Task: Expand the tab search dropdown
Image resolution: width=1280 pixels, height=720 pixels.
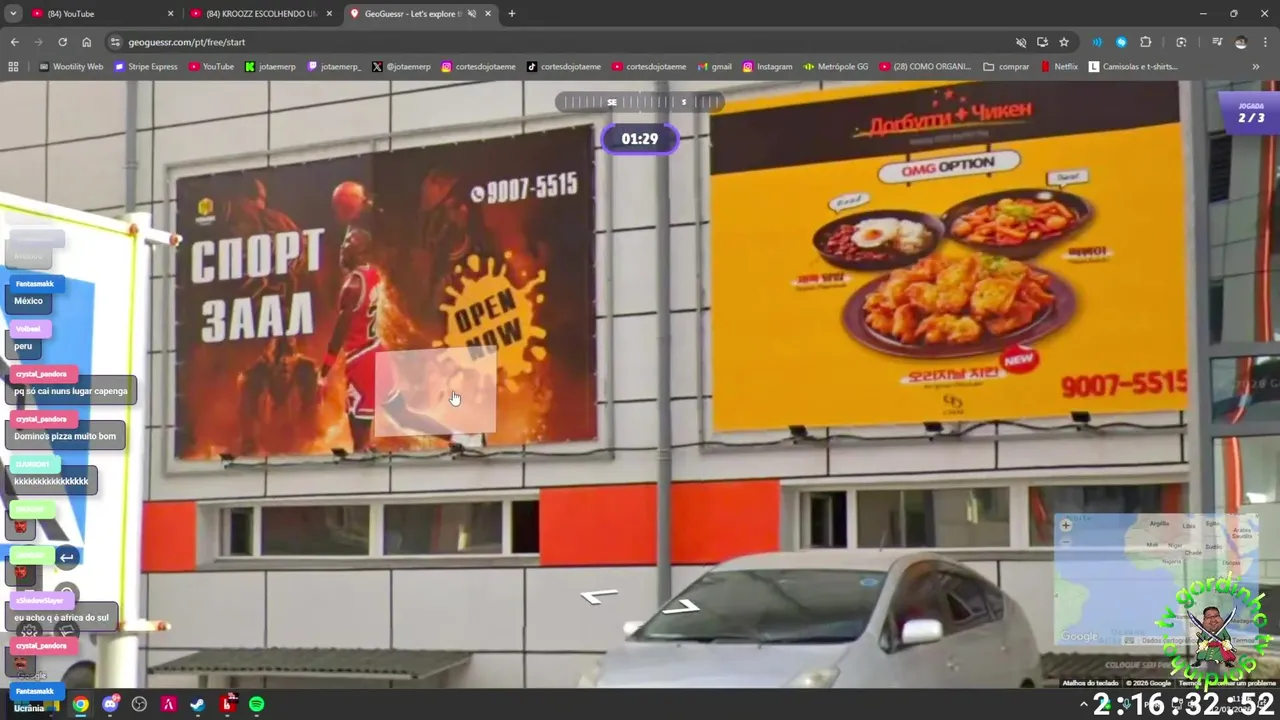Action: [13, 14]
